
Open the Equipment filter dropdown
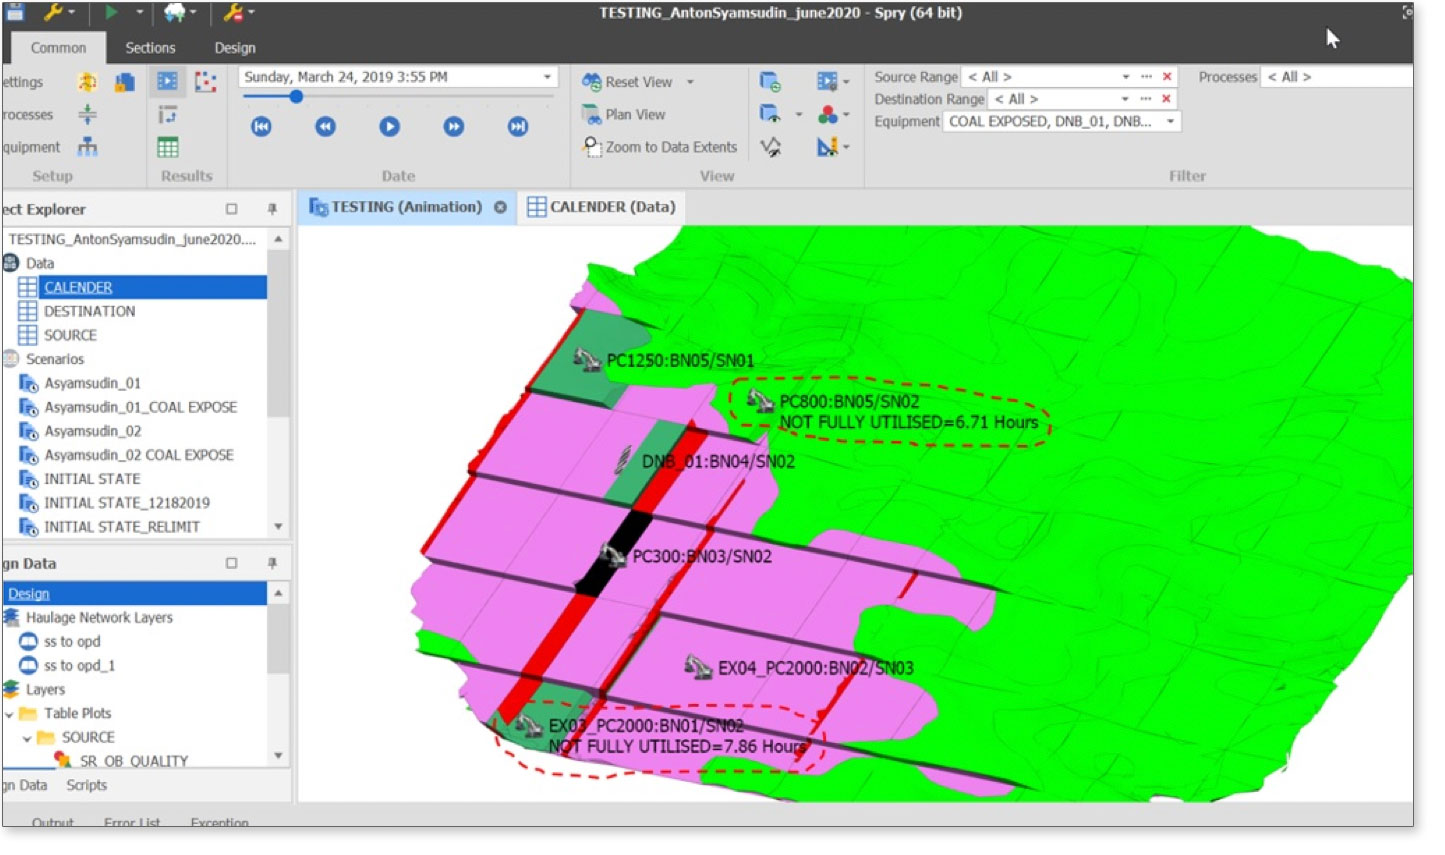[1170, 121]
